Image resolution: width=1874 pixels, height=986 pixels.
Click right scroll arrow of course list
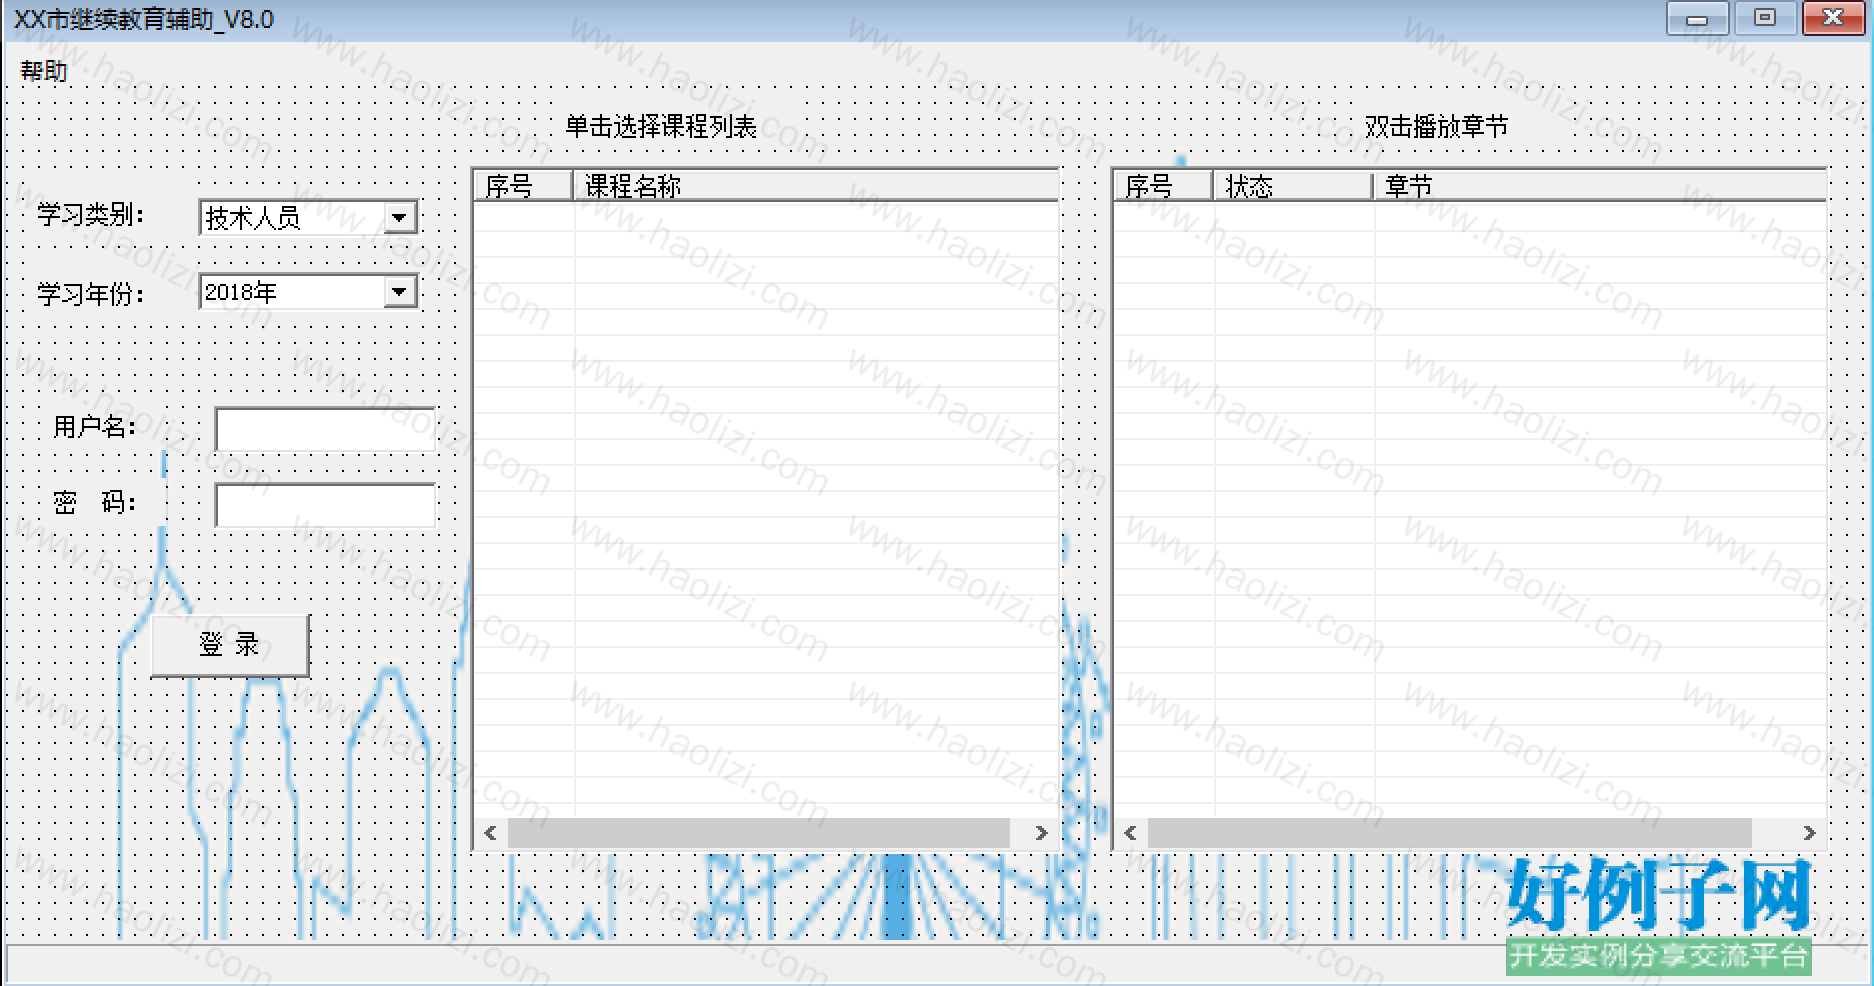click(x=1041, y=833)
